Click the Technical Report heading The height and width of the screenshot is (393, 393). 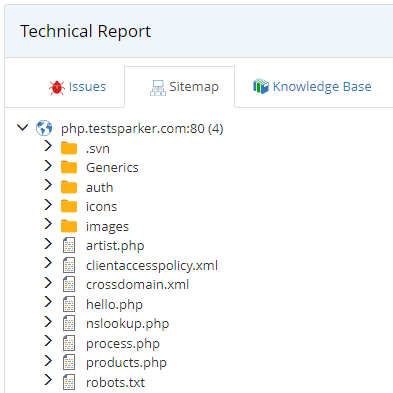point(85,32)
